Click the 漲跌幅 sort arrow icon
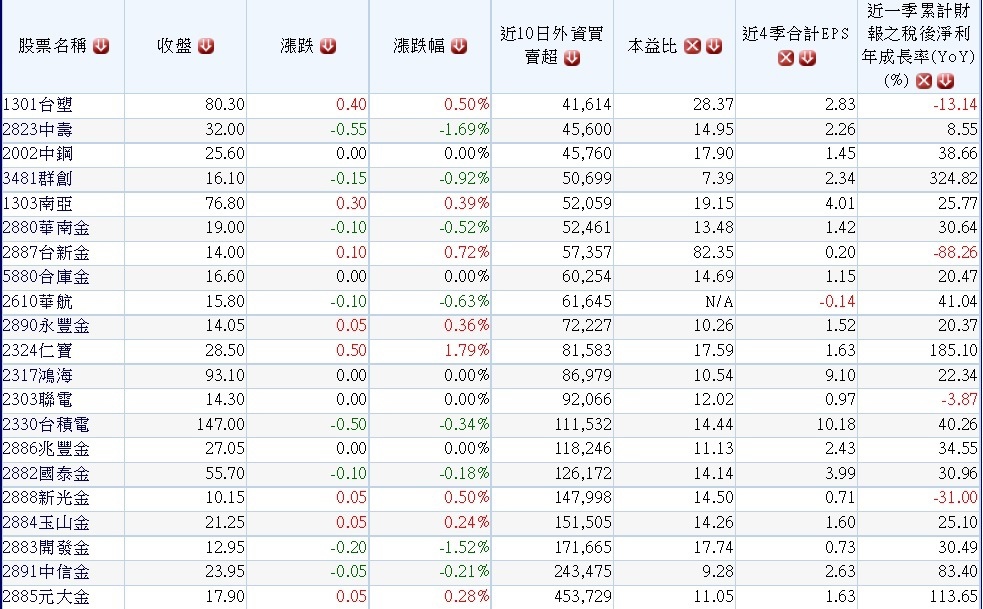983x609 pixels. click(458, 45)
